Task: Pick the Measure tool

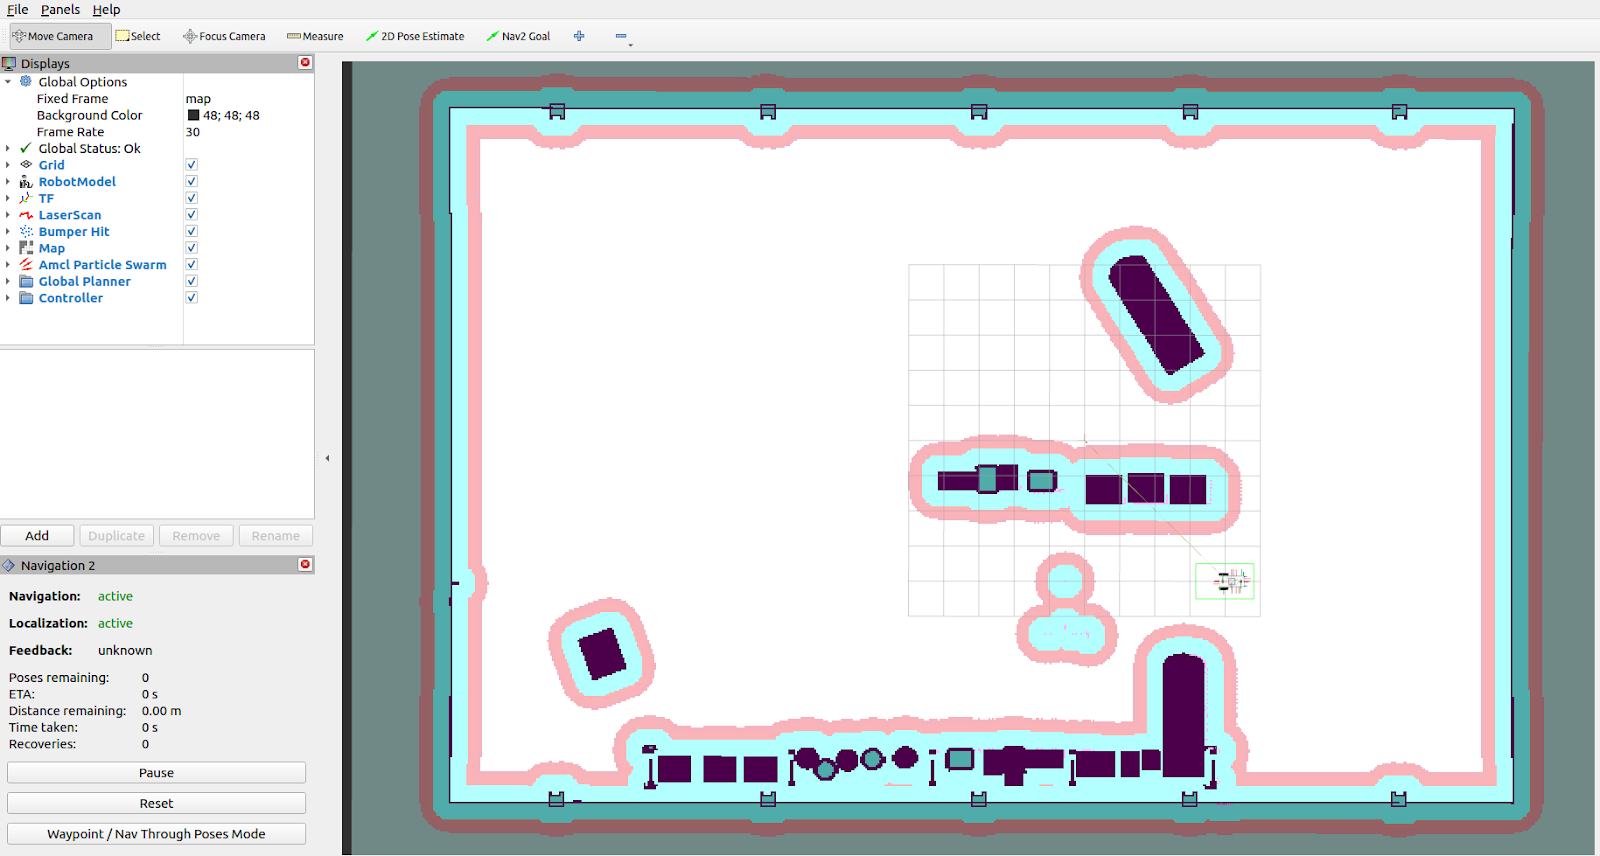Action: click(x=315, y=36)
